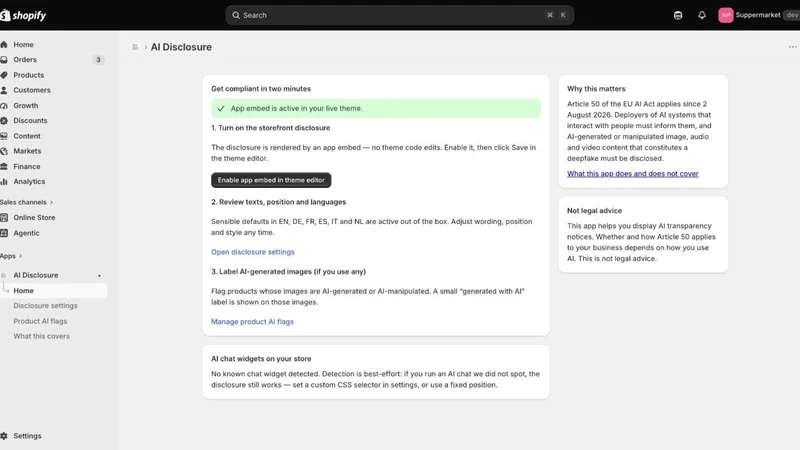The image size is (800, 450).
Task: Open Disclosure settings in app nav
Action: tap(45, 306)
